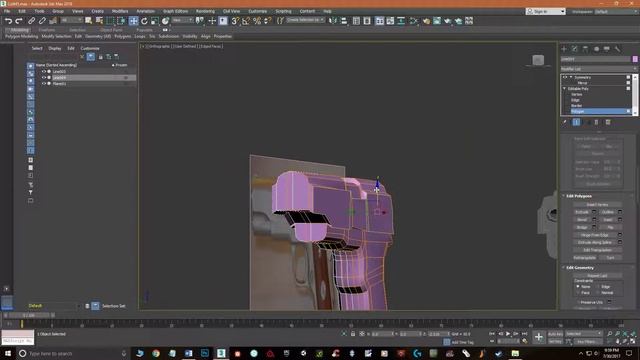Open the Sign In dropdown
640x360 pixels.
(546, 11)
